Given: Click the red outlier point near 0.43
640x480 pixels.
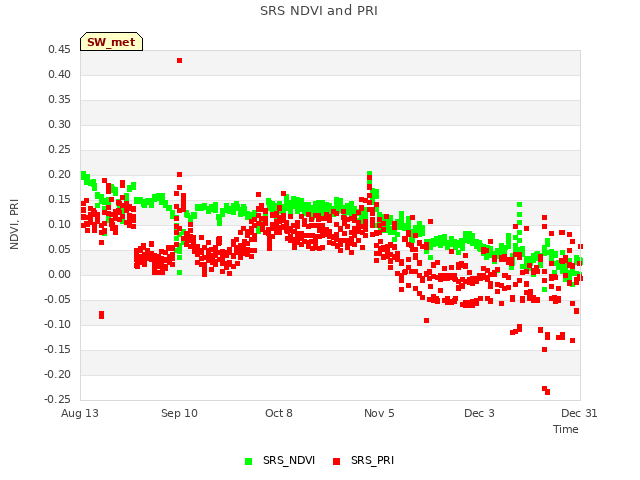Looking at the screenshot, I should point(179,60).
